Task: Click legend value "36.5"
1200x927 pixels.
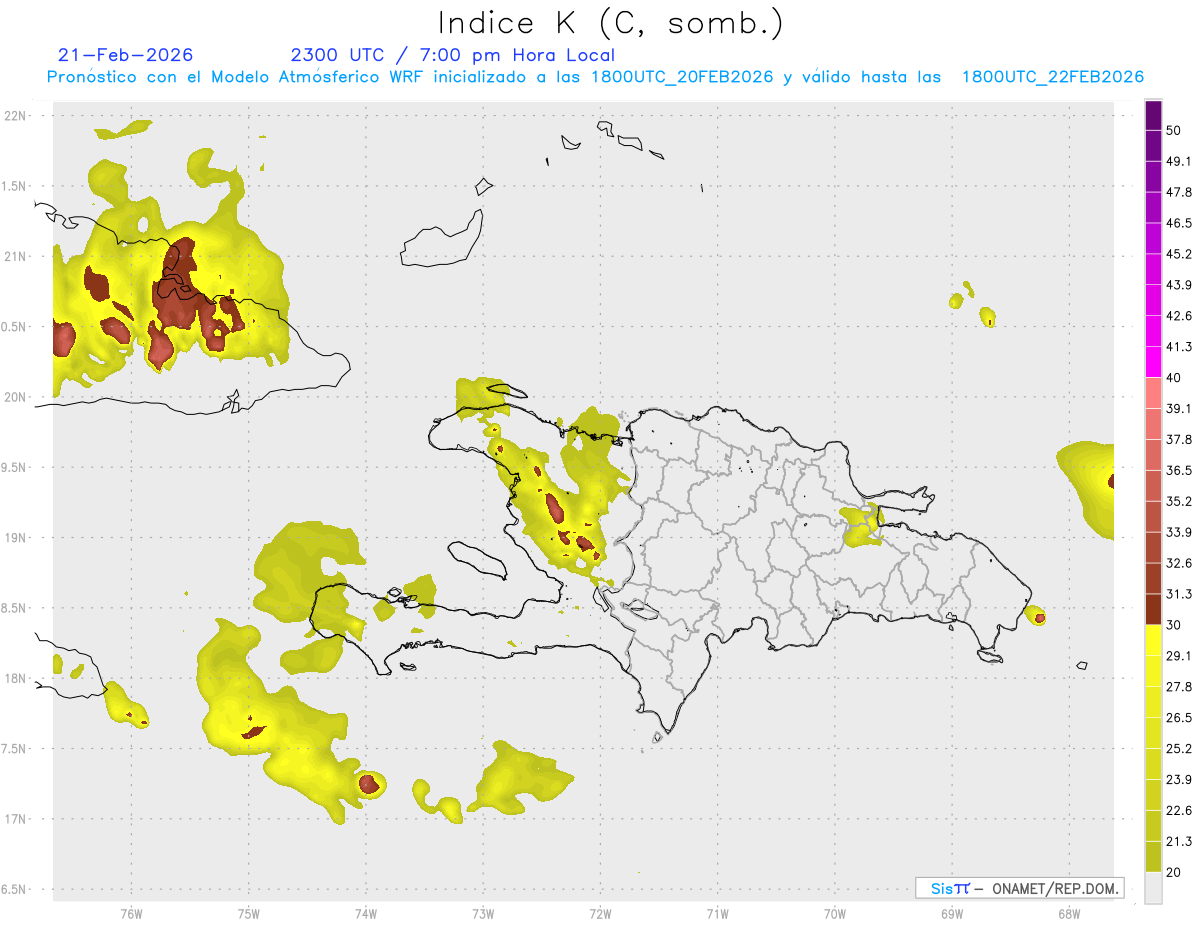Action: click(1179, 470)
